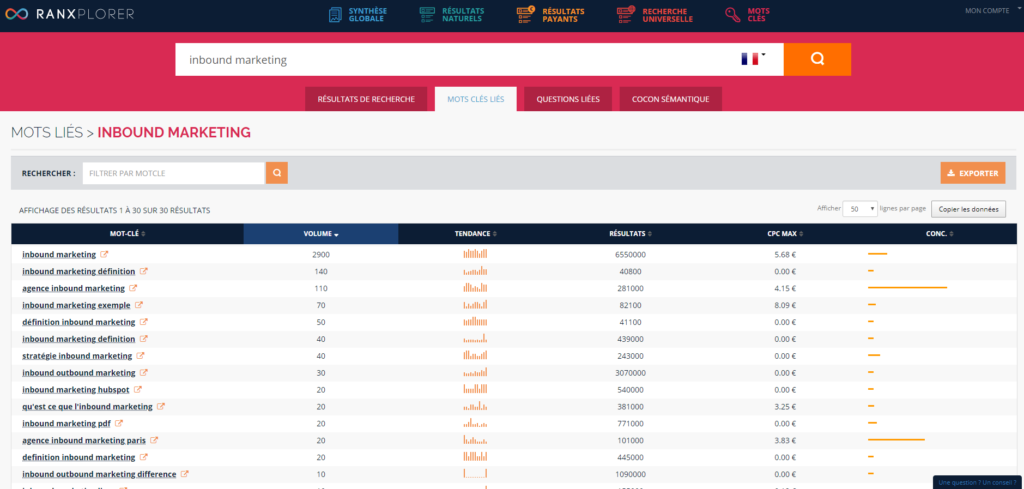The image size is (1024, 489).
Task: Open external link icon for 'inbound marketing hubspot'
Action: tap(138, 389)
